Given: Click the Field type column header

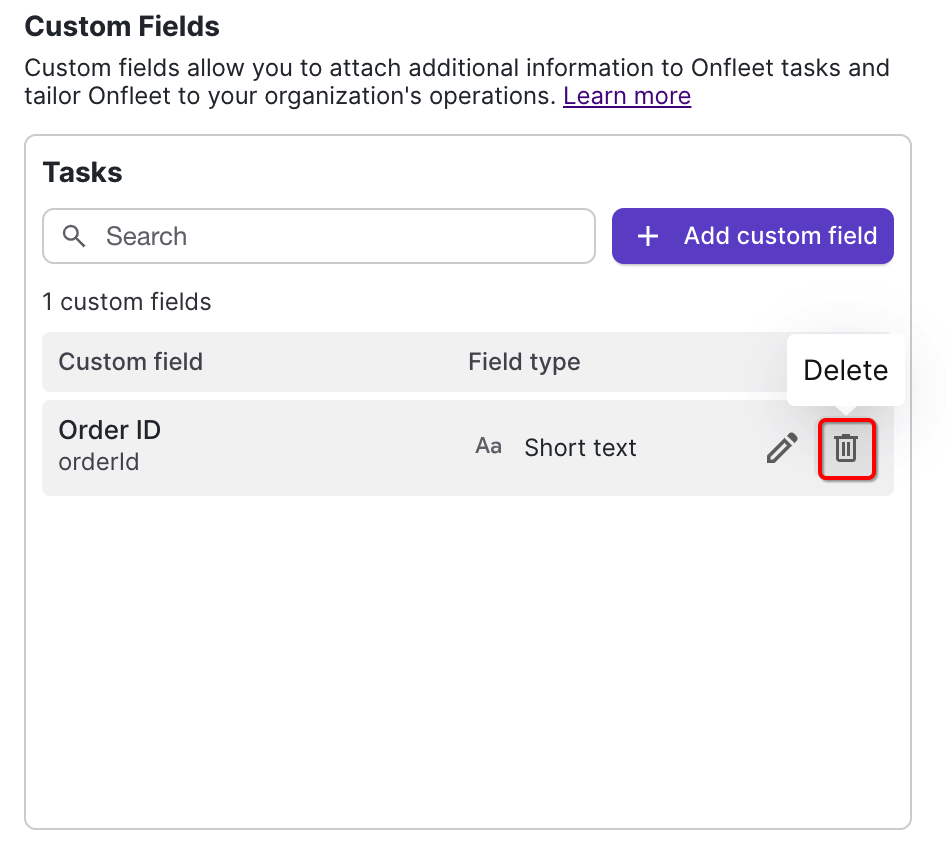Looking at the screenshot, I should pos(524,361).
